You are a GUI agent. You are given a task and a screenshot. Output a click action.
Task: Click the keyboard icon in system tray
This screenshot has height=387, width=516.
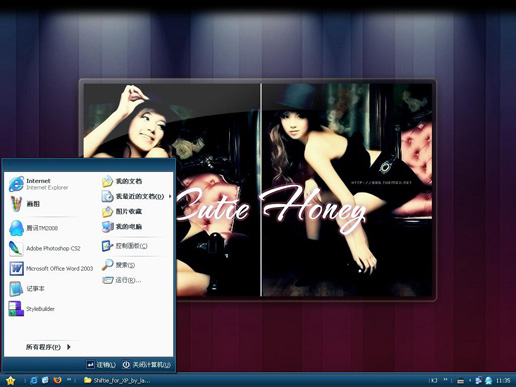[460, 381]
